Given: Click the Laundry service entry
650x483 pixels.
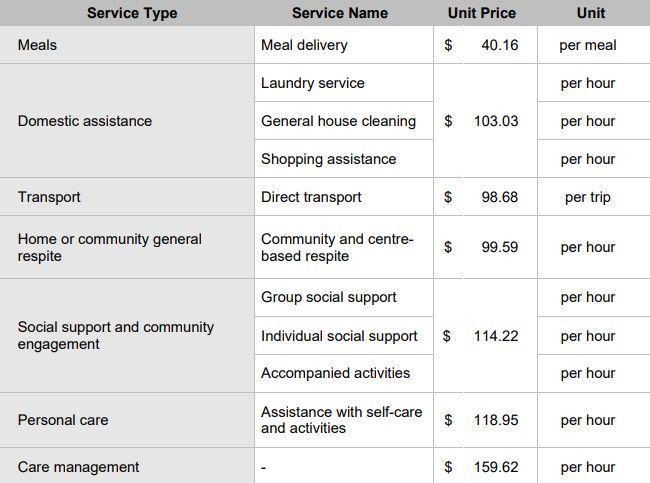Looking at the screenshot, I should [313, 83].
